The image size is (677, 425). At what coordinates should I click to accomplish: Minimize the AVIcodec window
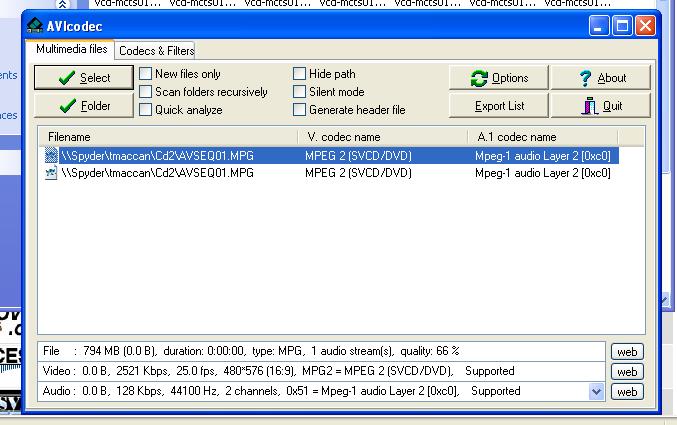pos(599,26)
